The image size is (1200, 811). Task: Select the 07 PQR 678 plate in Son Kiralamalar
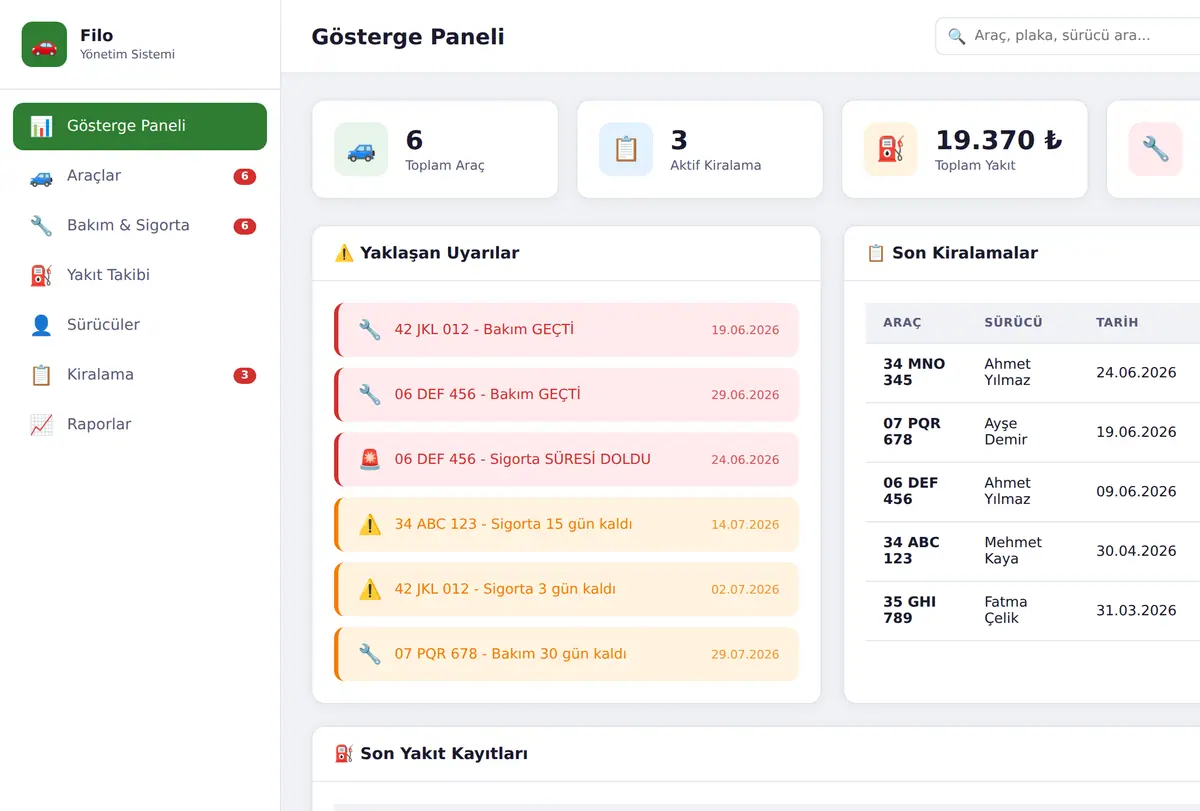[912, 432]
